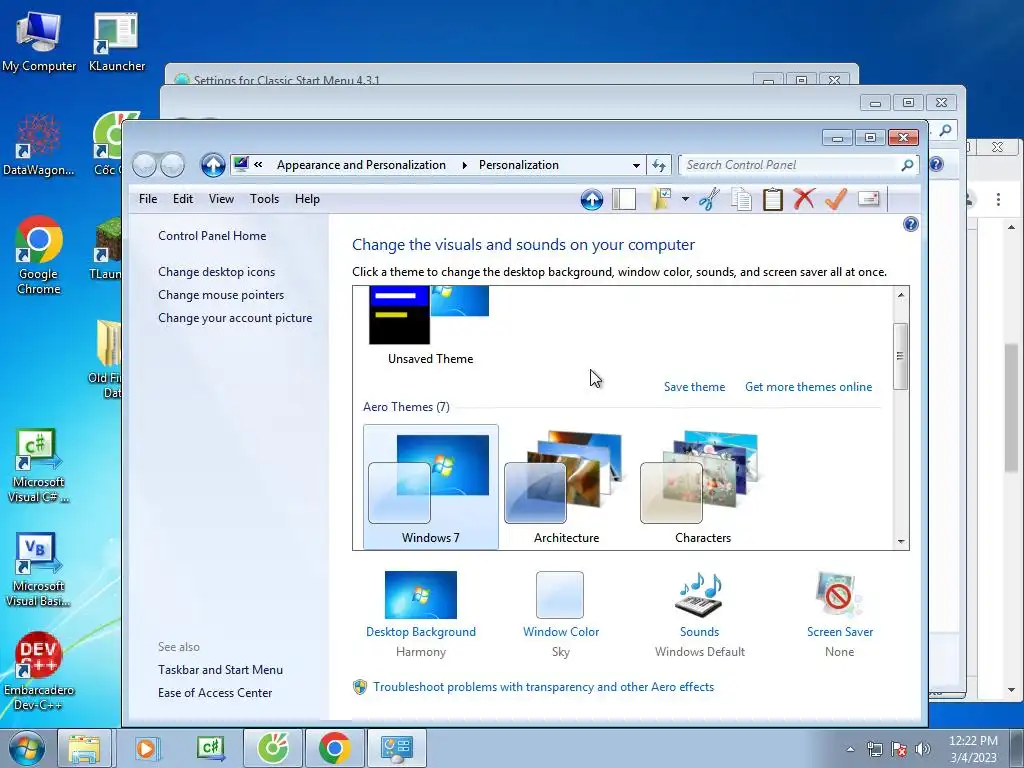The width and height of the screenshot is (1024, 768).
Task: Select the KLauncher desktop icon
Action: coord(117,42)
